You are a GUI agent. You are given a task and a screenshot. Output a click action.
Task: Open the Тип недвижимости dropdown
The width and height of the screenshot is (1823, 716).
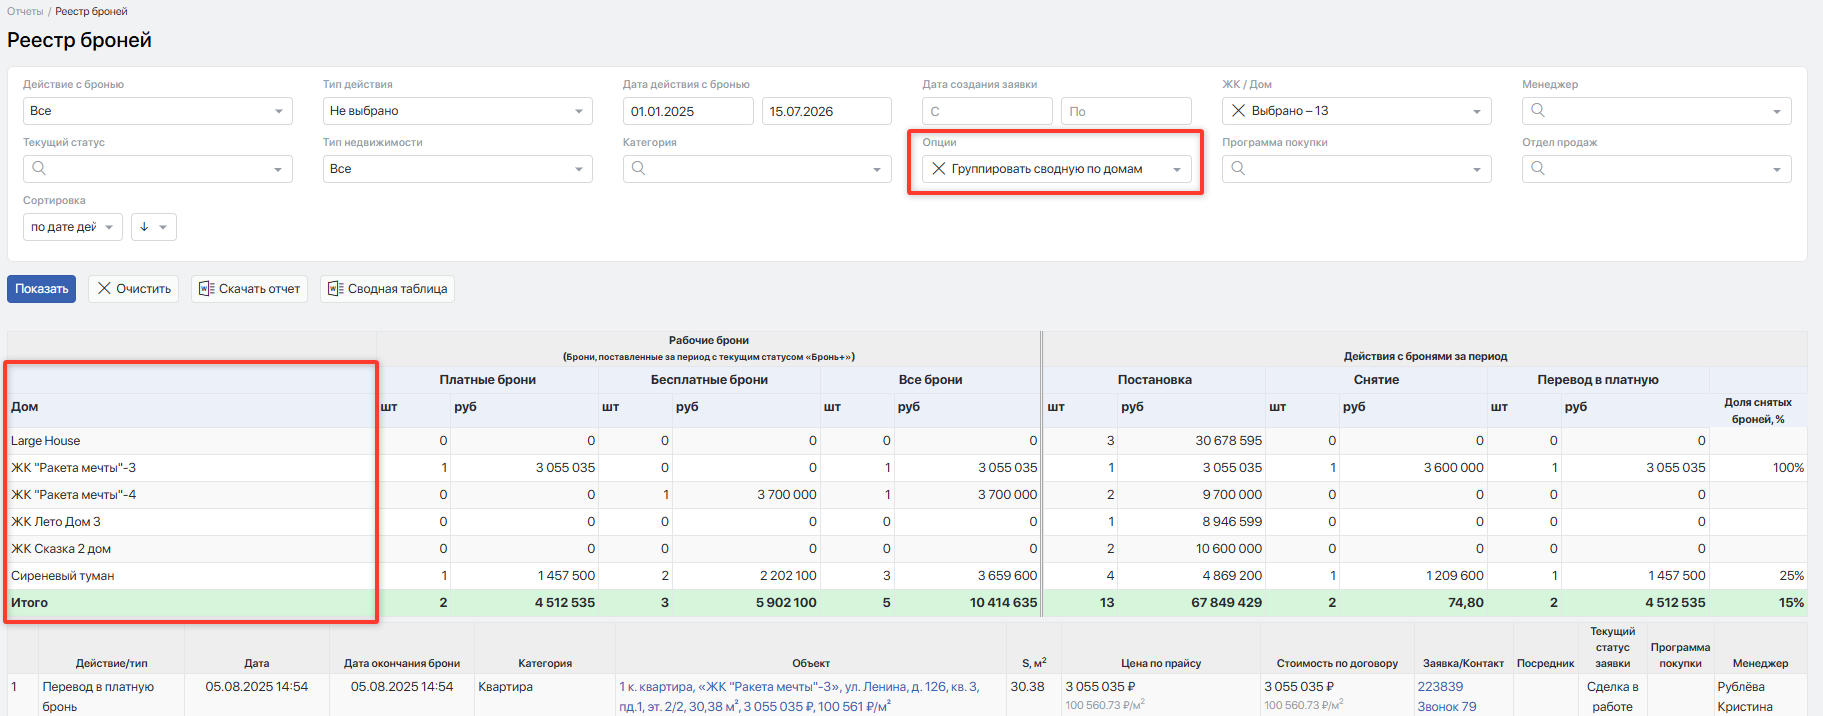458,169
